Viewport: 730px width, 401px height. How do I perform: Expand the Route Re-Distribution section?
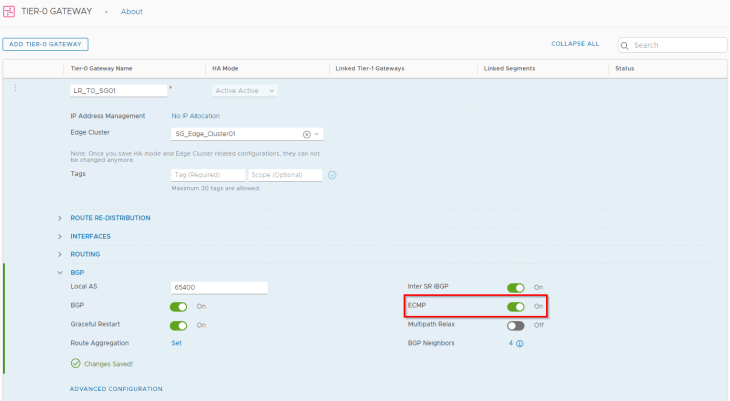pyautogui.click(x=60, y=217)
